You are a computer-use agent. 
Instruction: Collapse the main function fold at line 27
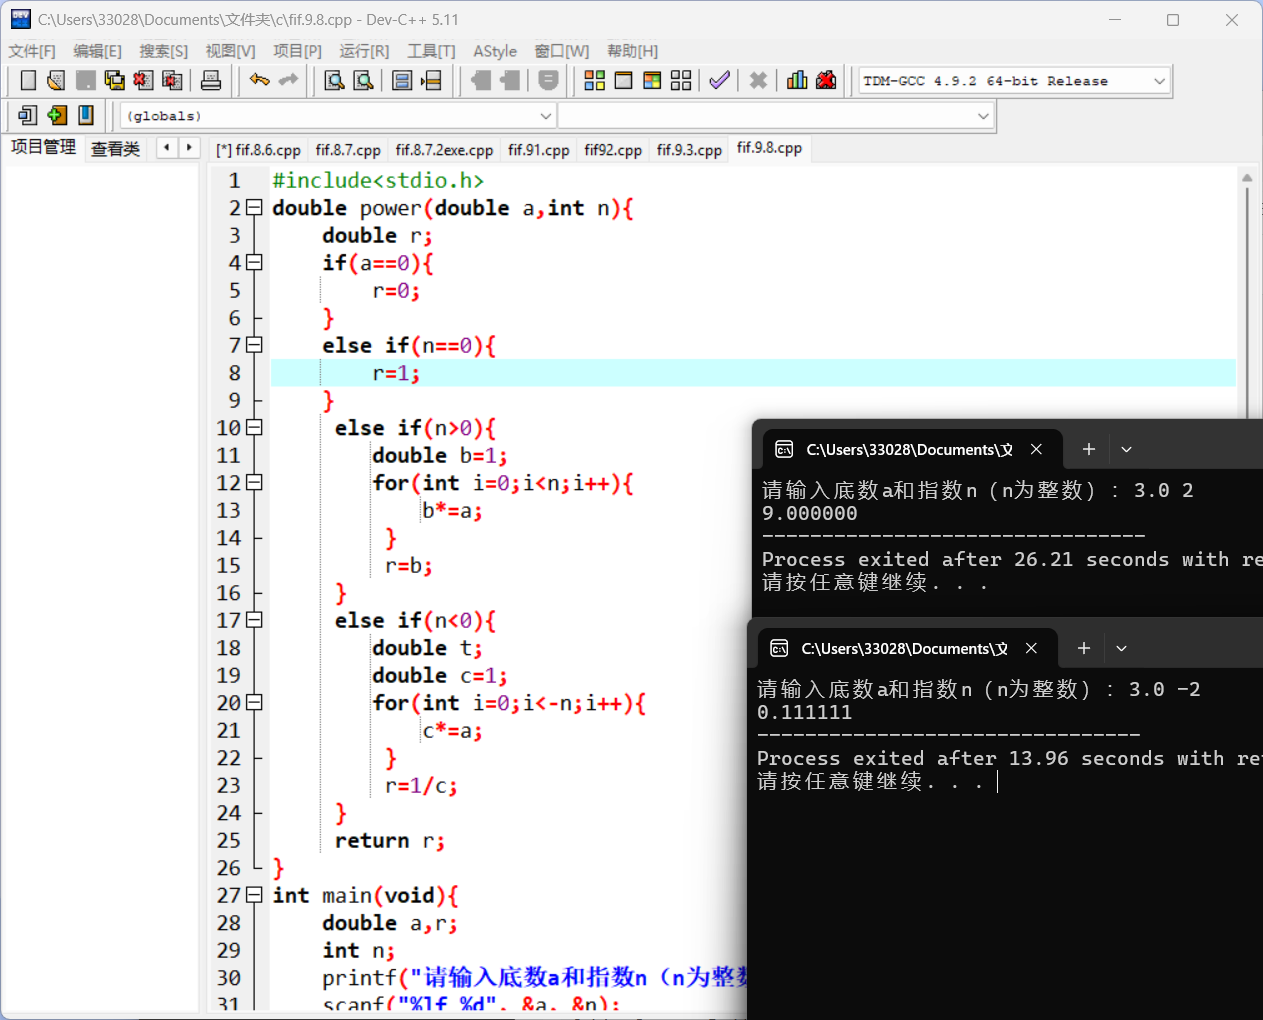[x=254, y=895]
